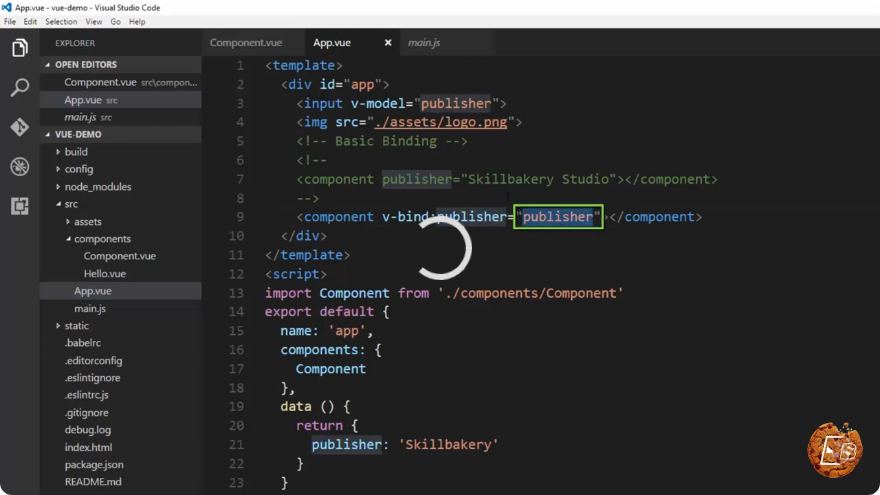Open the Edit menu
Screen dimensions: 880x495
tap(30, 22)
